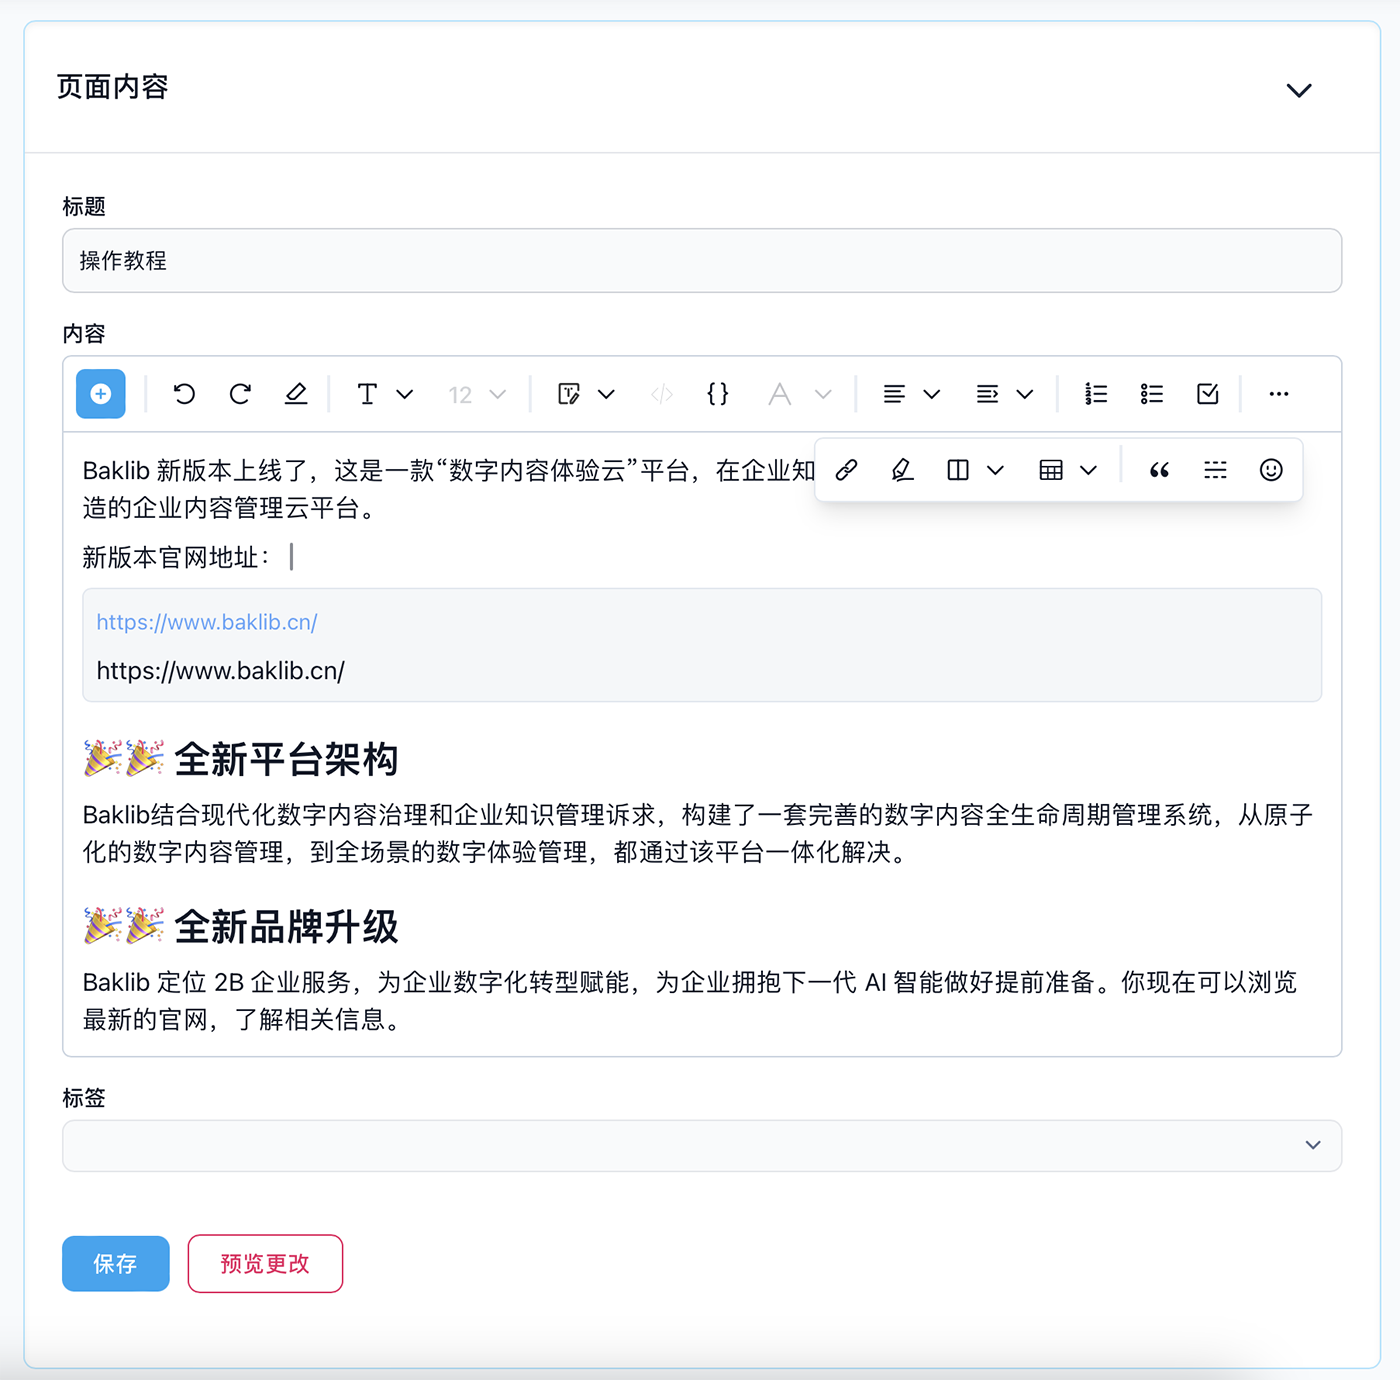Viewport: 1400px width, 1380px height.
Task: Click the table grid icon
Action: (x=1051, y=470)
